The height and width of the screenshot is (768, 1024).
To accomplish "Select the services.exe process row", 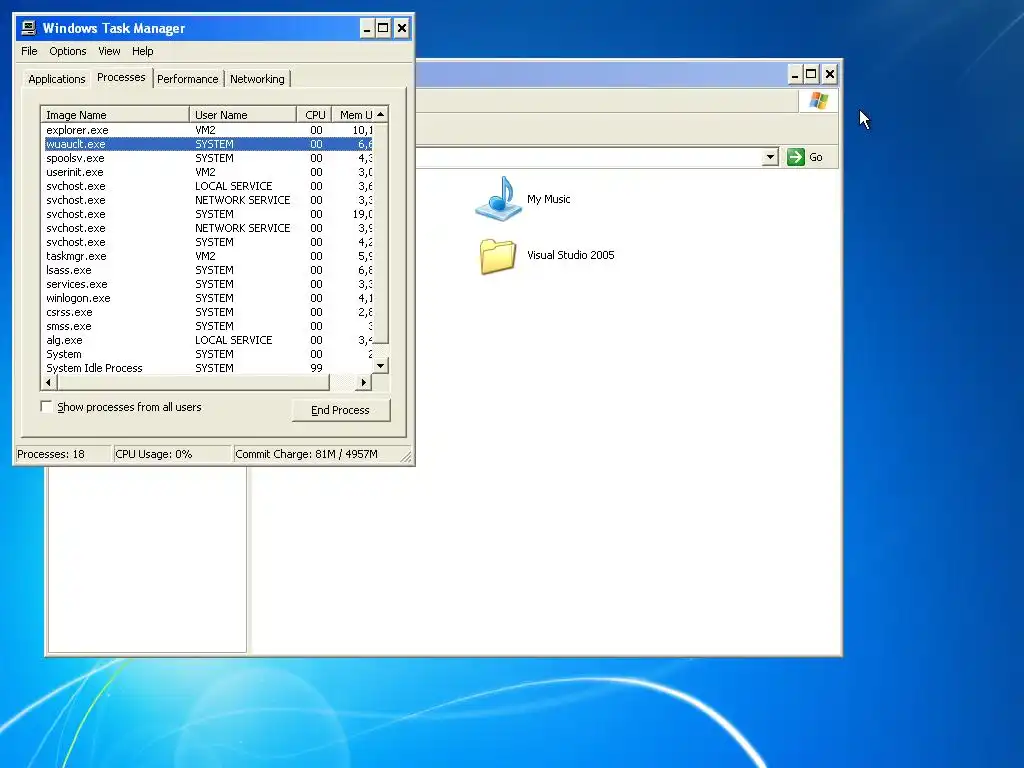I will (x=208, y=284).
